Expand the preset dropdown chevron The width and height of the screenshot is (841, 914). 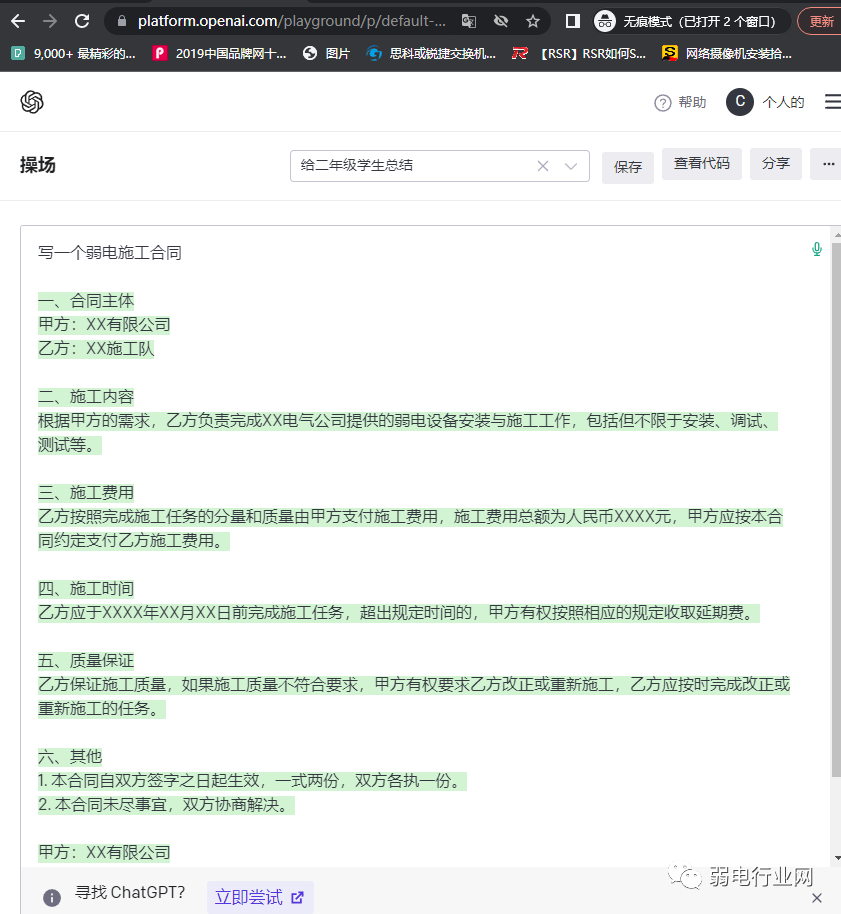pyautogui.click(x=571, y=166)
